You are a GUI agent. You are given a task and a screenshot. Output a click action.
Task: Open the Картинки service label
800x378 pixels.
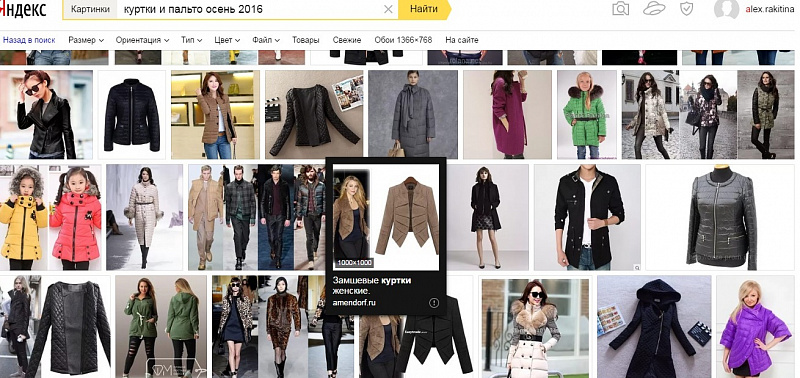pyautogui.click(x=90, y=9)
